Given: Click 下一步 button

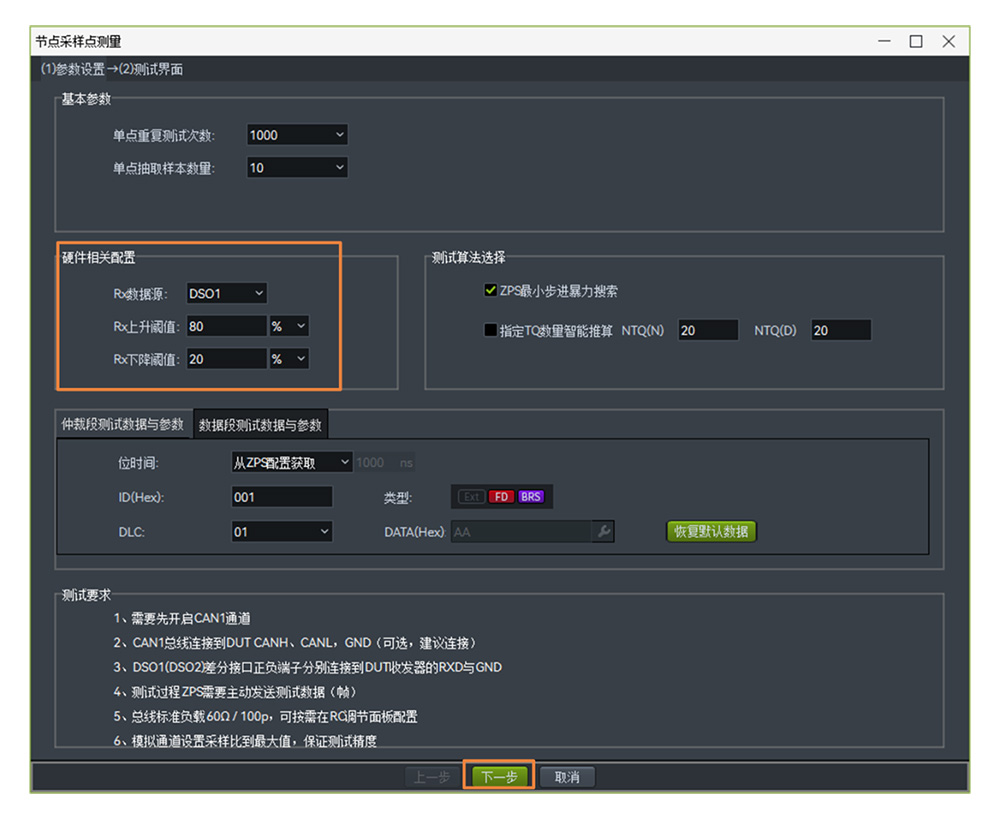Looking at the screenshot, I should tap(499, 777).
